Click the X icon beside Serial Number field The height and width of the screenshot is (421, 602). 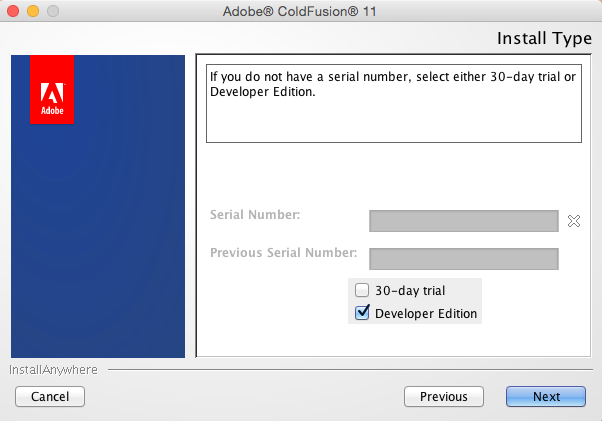pos(574,221)
